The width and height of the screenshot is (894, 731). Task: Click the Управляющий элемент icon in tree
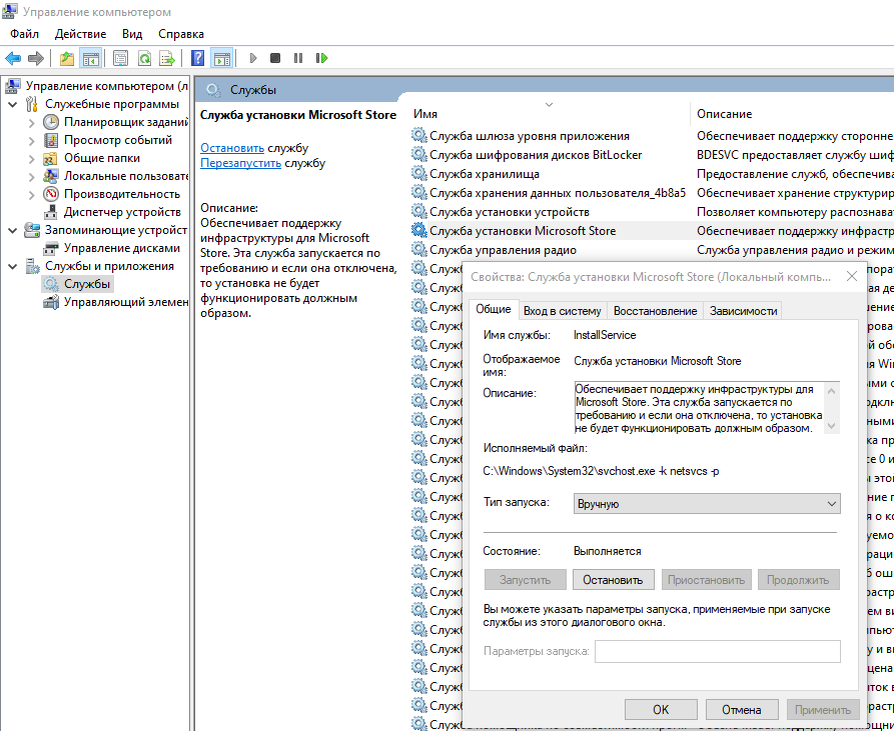pos(51,302)
